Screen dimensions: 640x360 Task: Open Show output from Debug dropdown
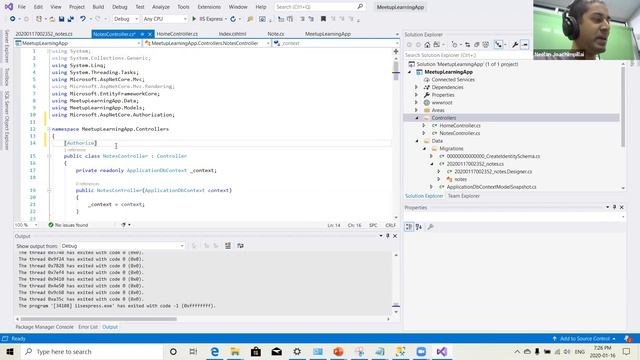click(x=122, y=246)
